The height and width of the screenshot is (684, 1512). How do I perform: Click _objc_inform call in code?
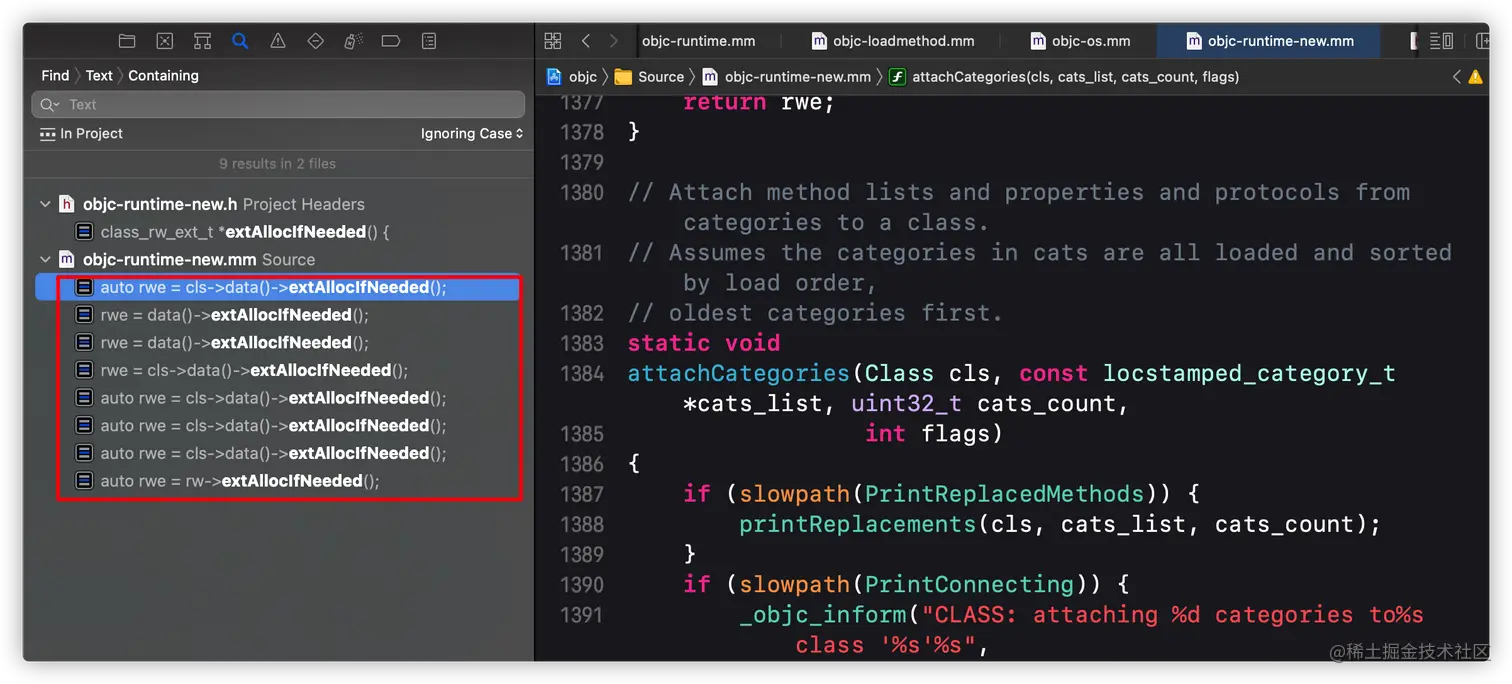point(823,614)
